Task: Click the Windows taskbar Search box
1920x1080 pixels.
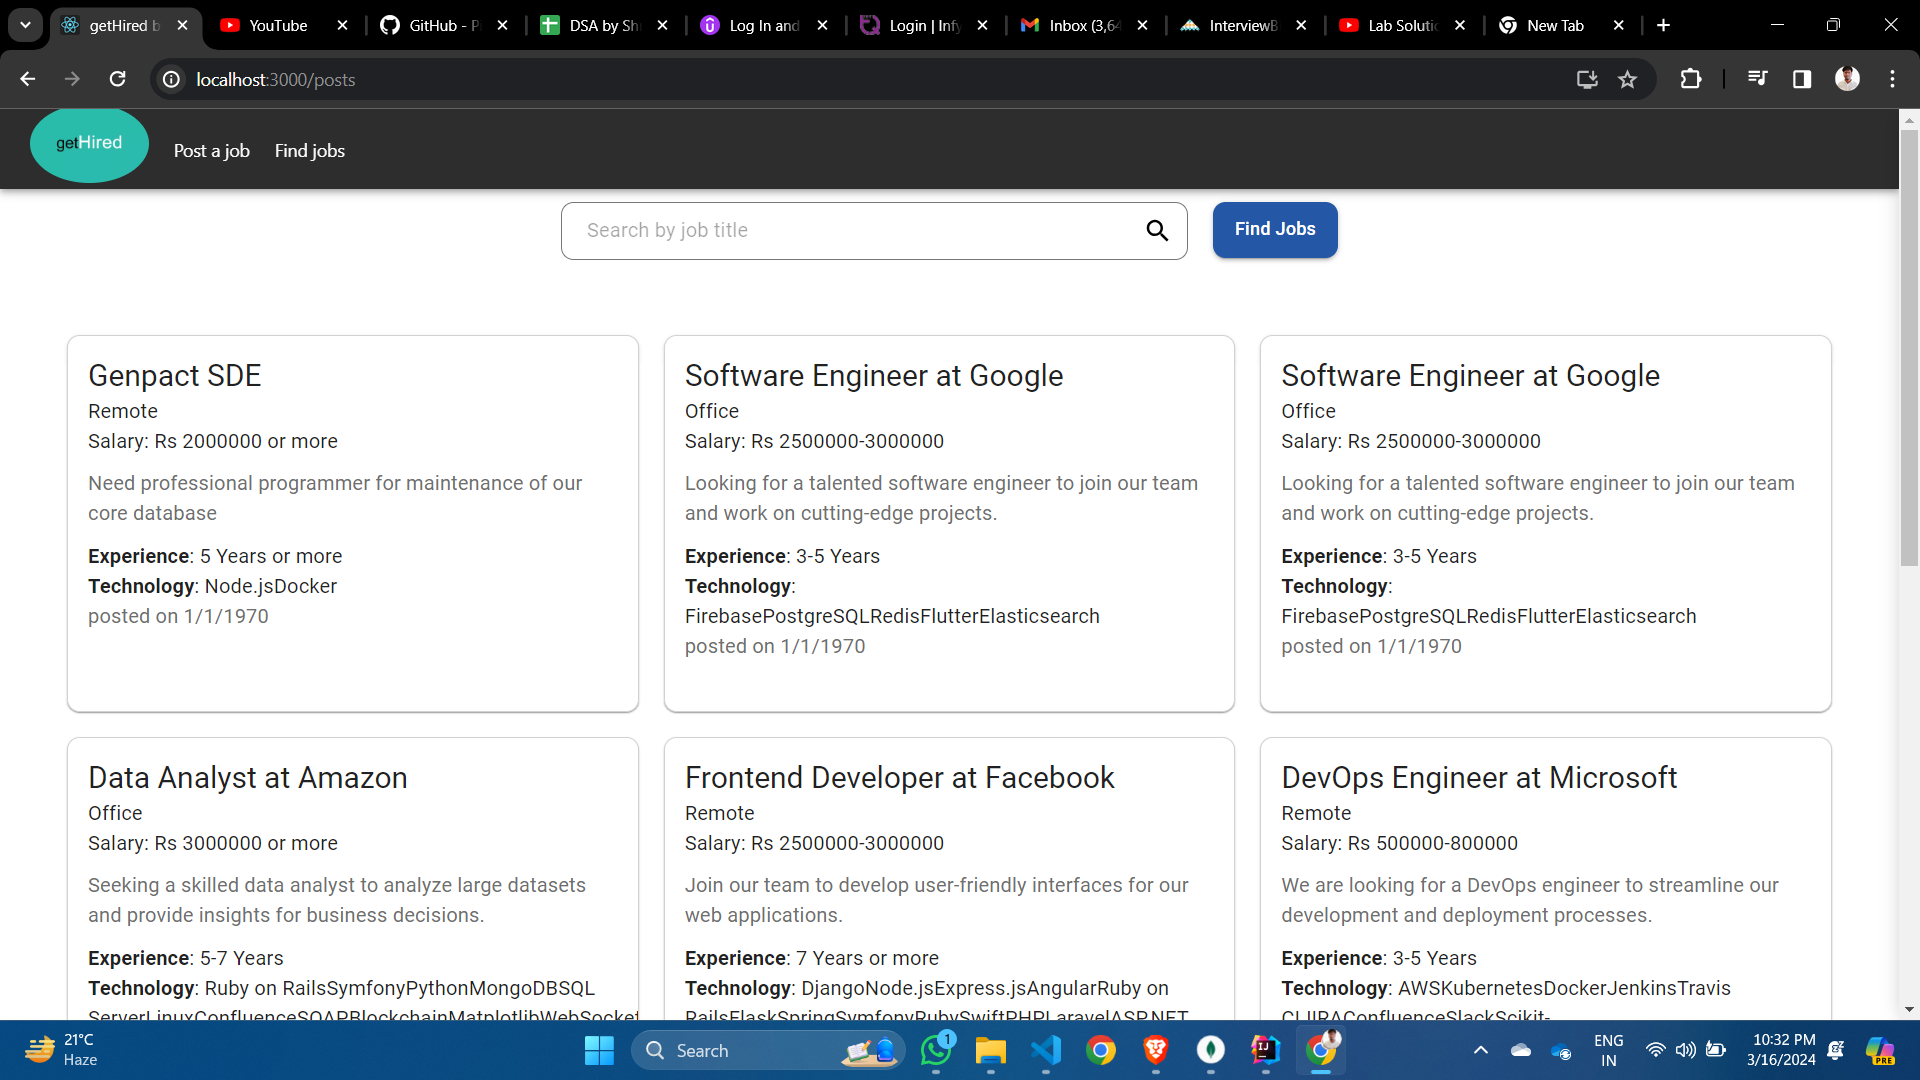Action: click(768, 1050)
